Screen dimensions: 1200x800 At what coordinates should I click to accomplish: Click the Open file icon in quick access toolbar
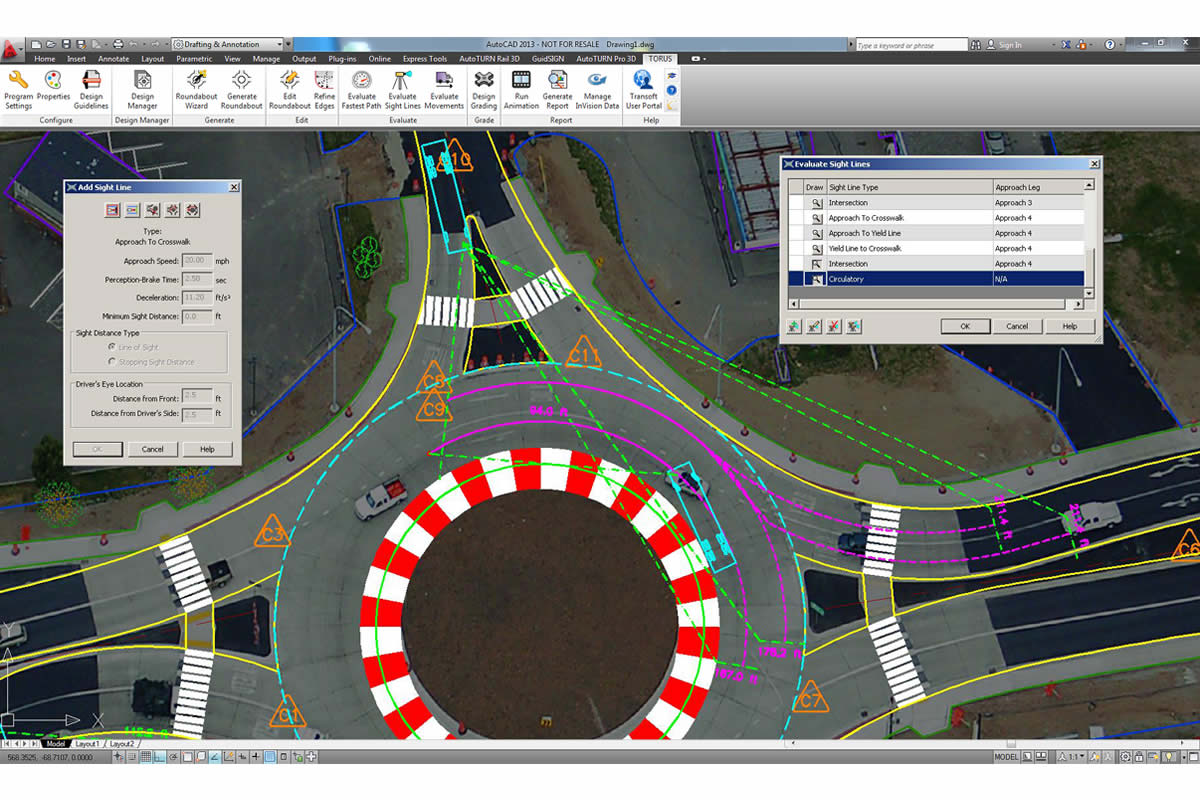51,44
